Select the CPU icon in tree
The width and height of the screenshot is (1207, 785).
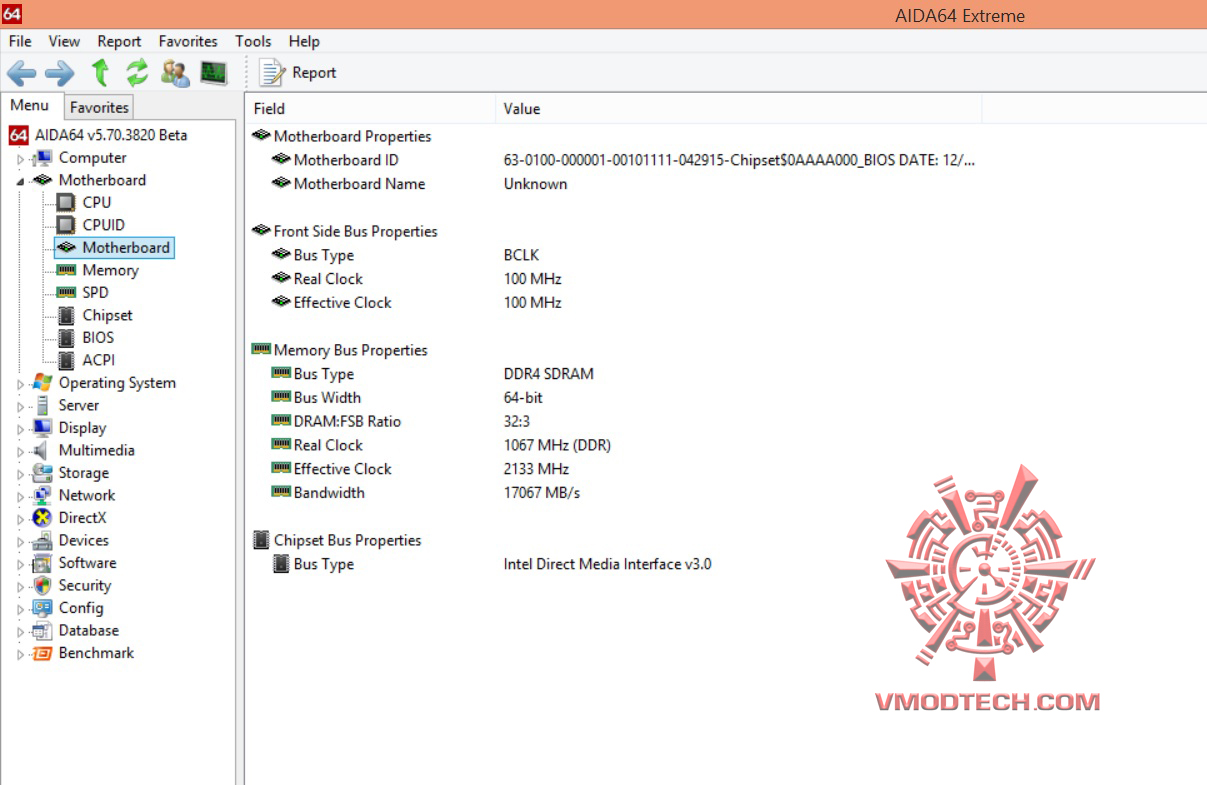tap(66, 203)
